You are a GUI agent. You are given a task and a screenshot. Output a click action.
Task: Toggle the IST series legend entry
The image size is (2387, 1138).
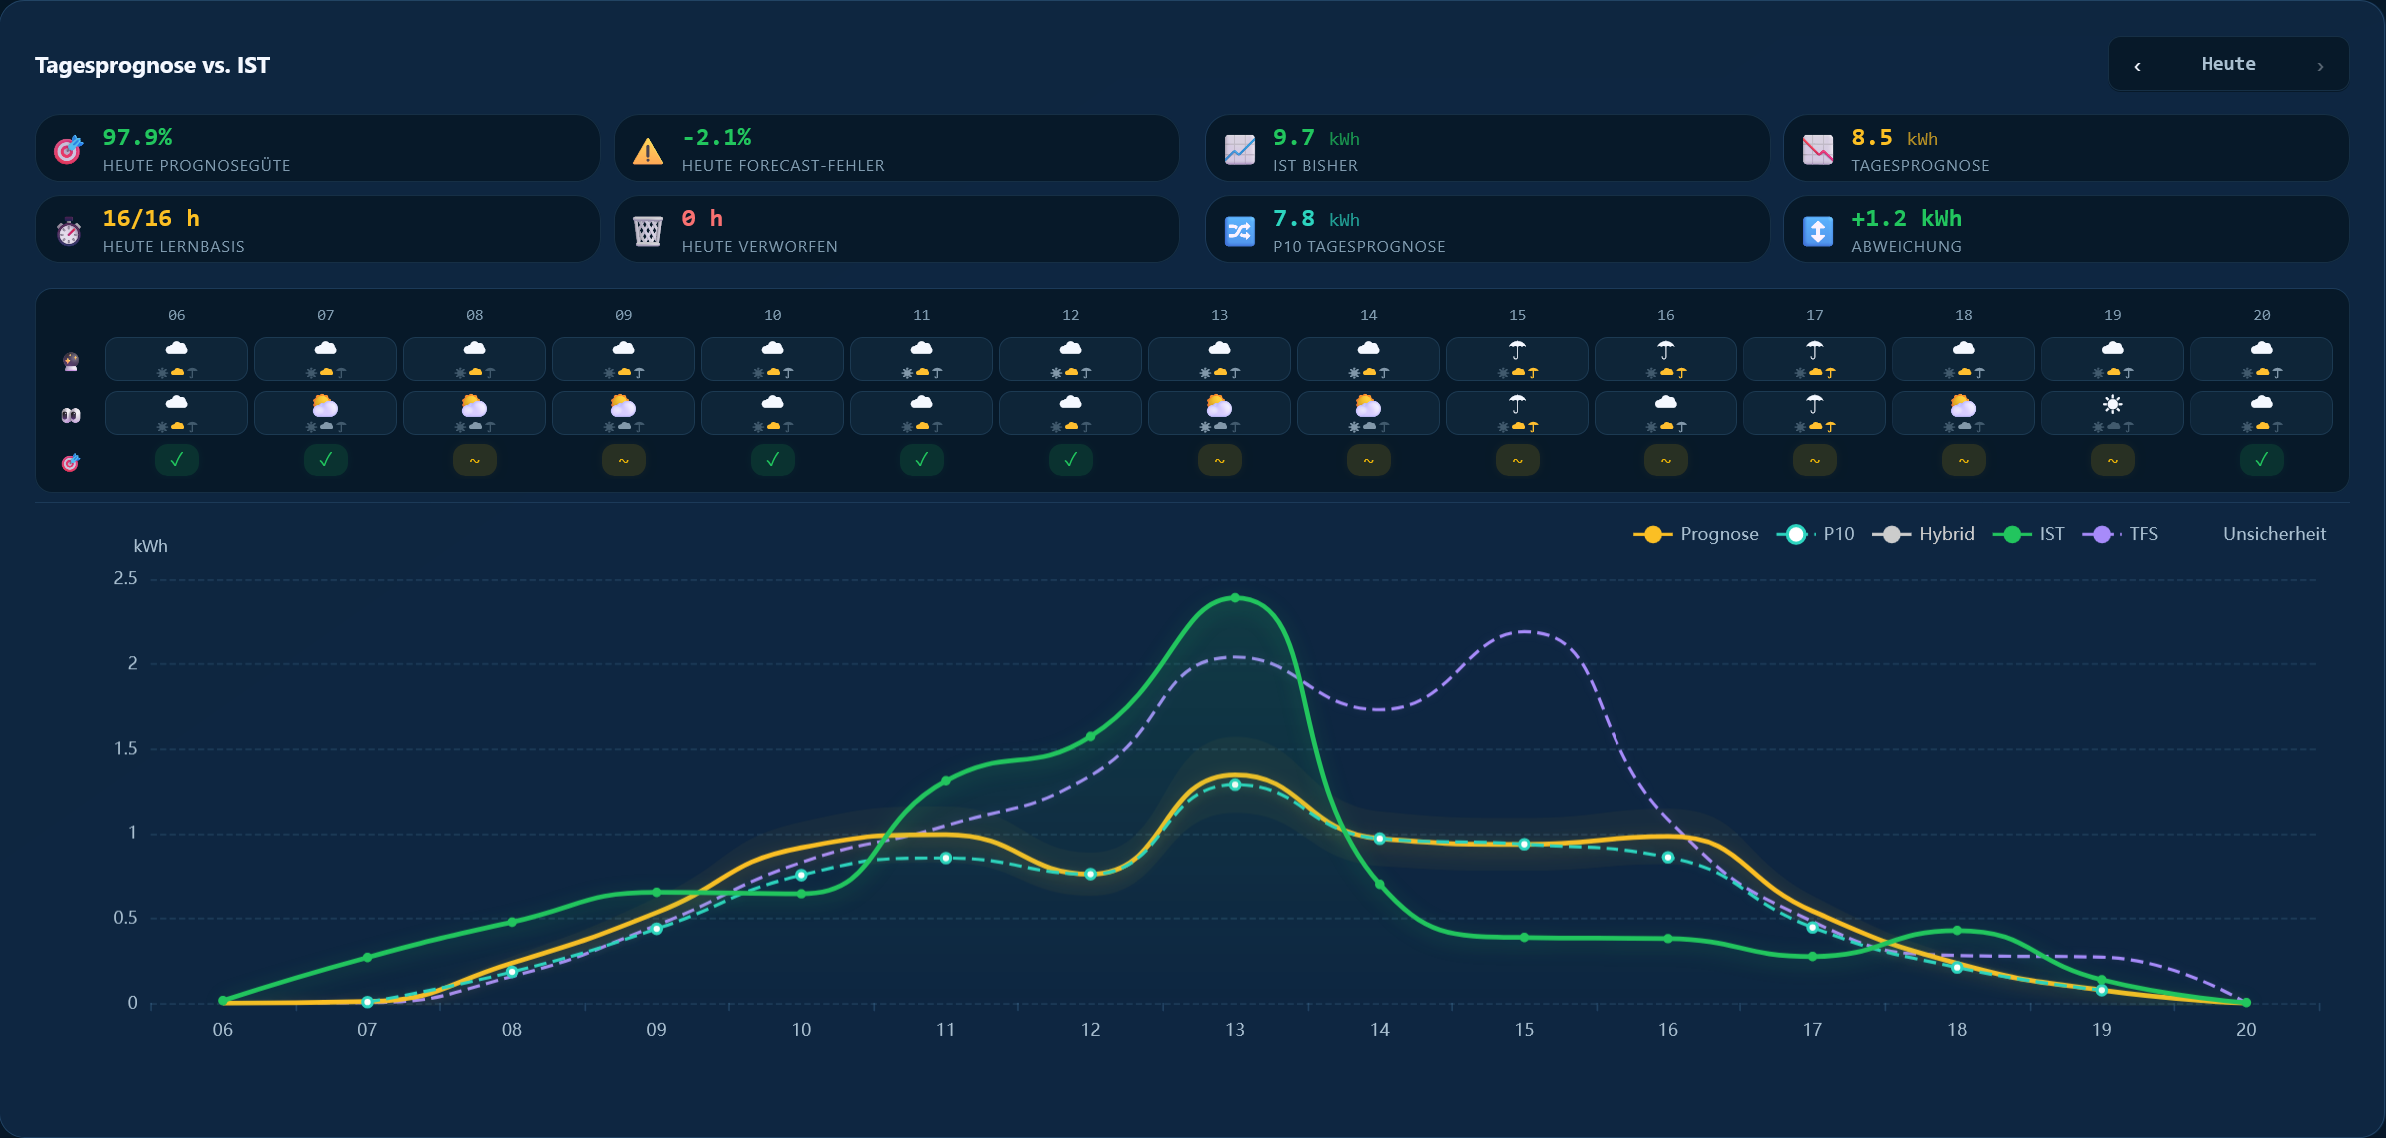(2028, 534)
